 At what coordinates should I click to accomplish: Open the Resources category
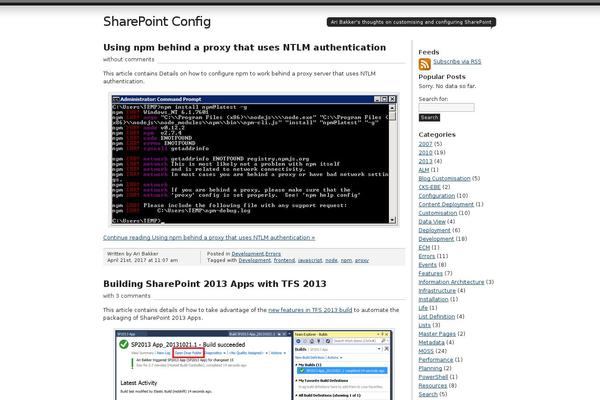point(432,386)
